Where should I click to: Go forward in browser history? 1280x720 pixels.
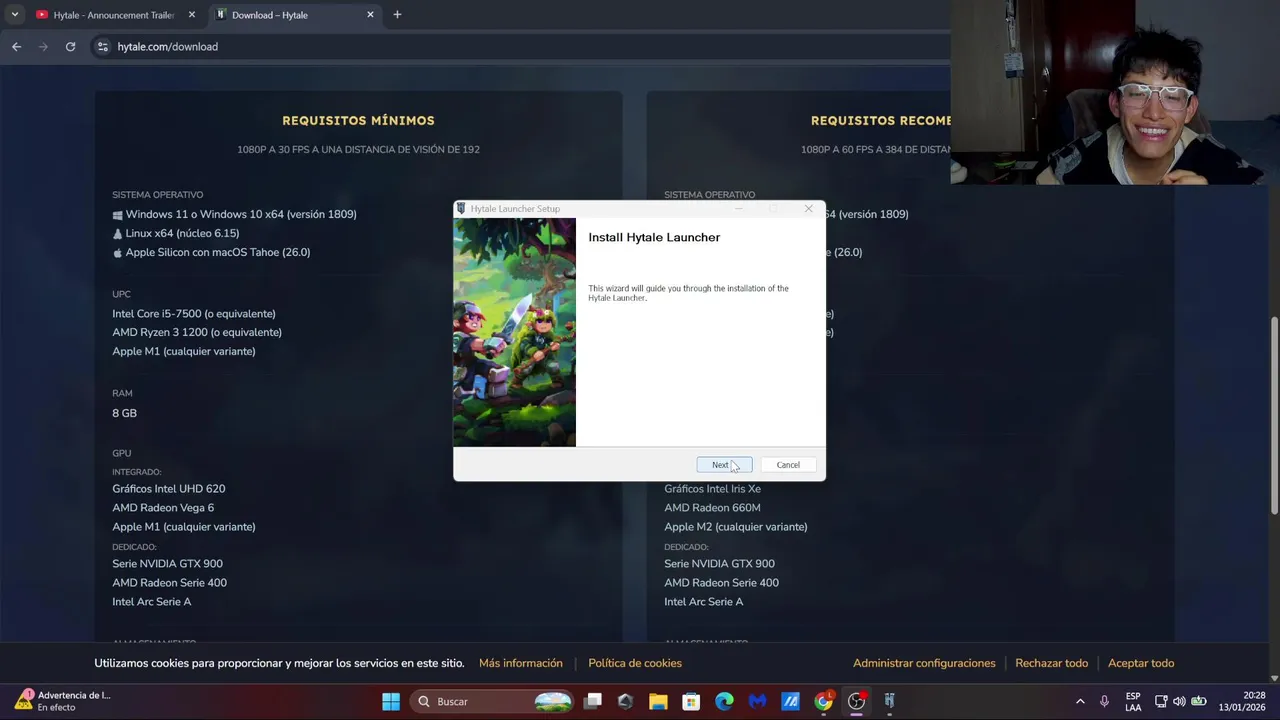point(43,47)
